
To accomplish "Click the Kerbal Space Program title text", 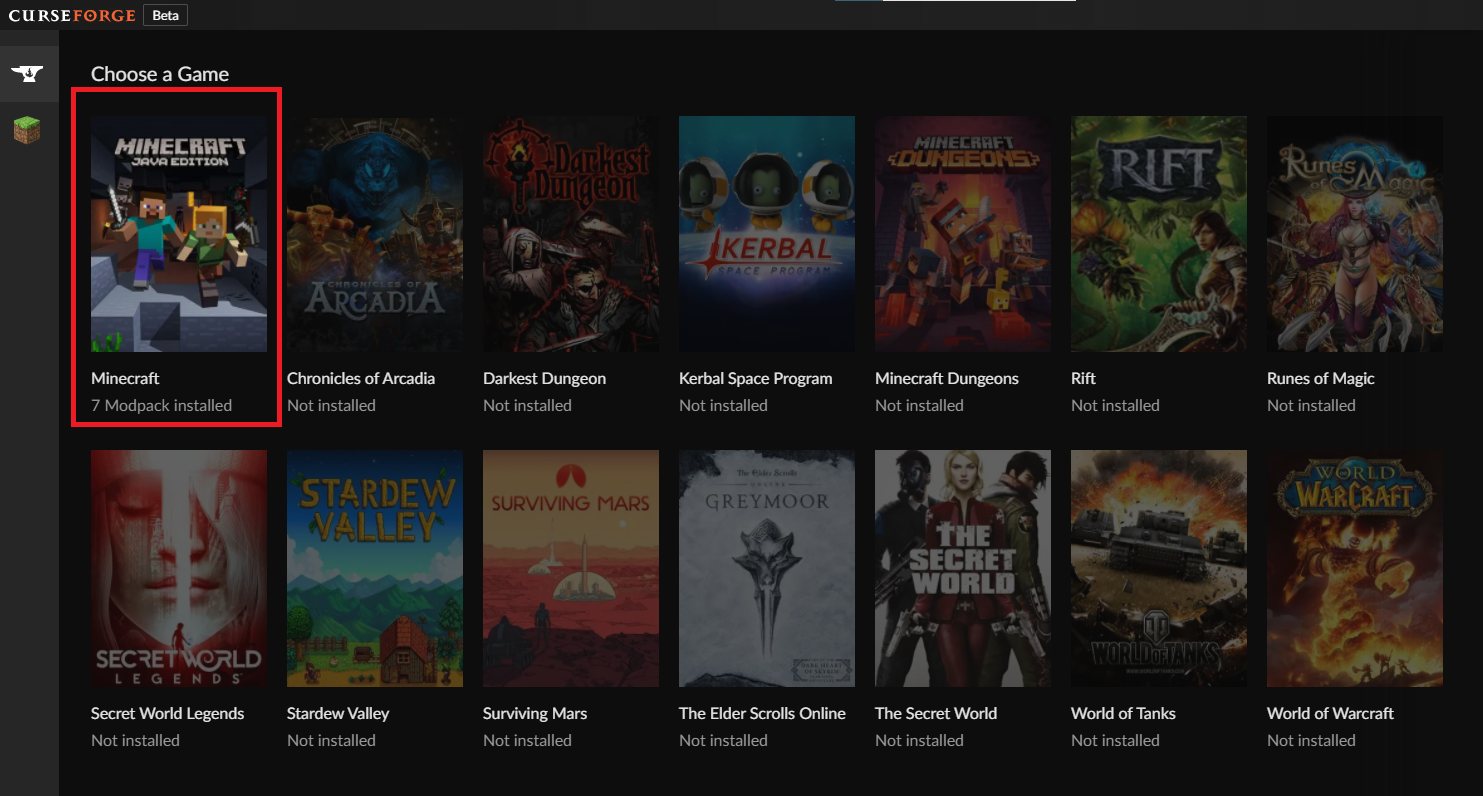I will (755, 378).
